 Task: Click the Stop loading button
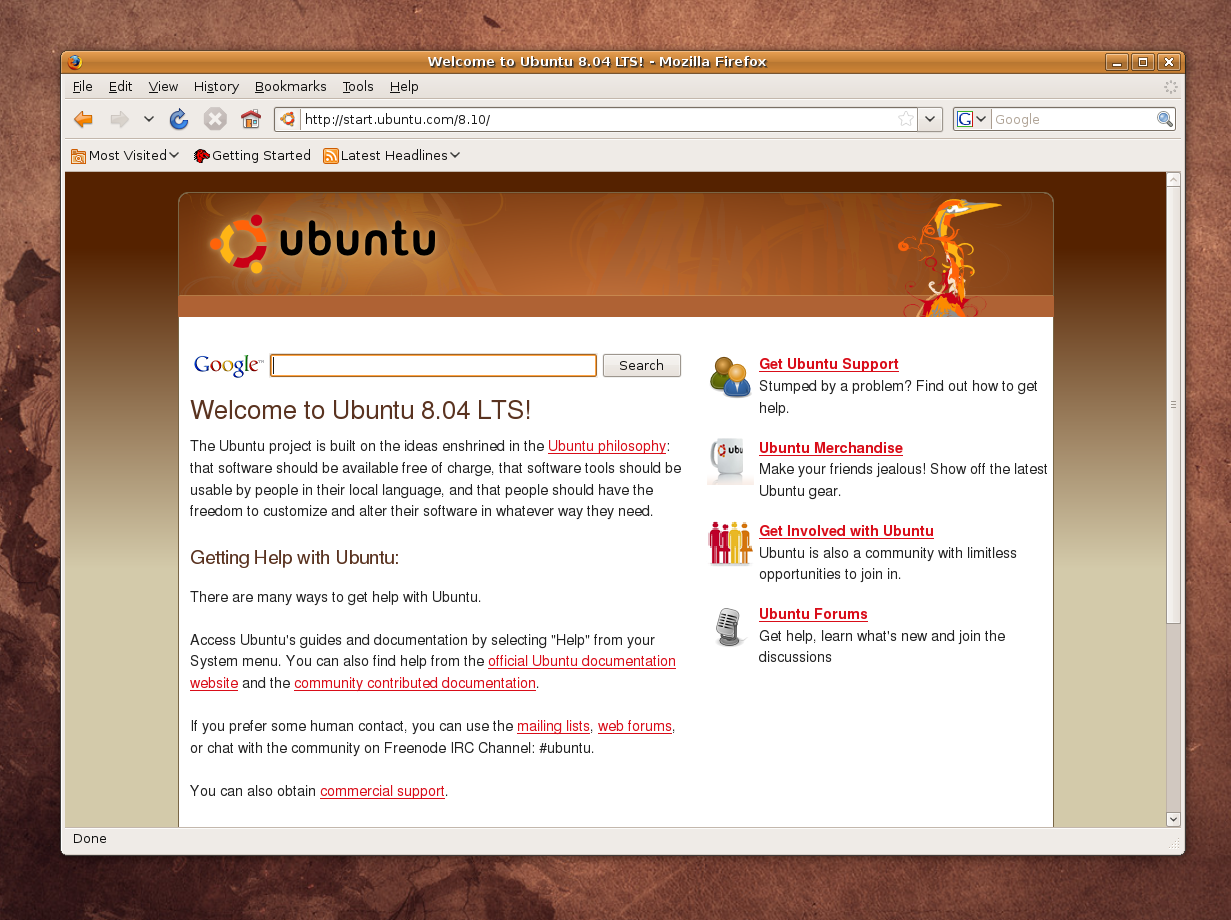215,120
